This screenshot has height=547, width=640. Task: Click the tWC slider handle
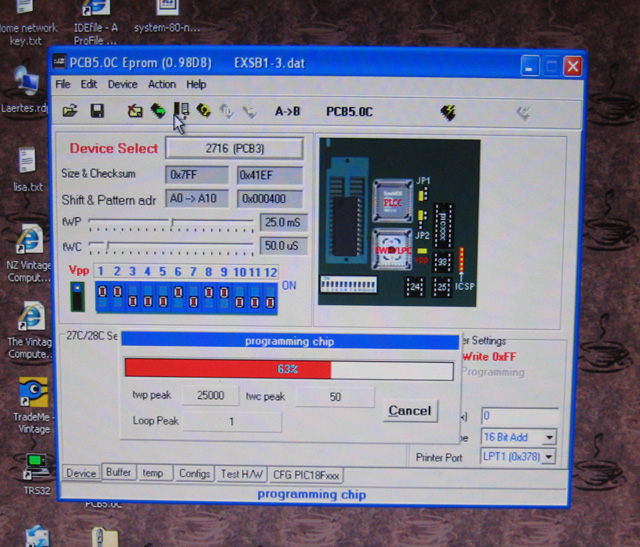click(x=108, y=246)
